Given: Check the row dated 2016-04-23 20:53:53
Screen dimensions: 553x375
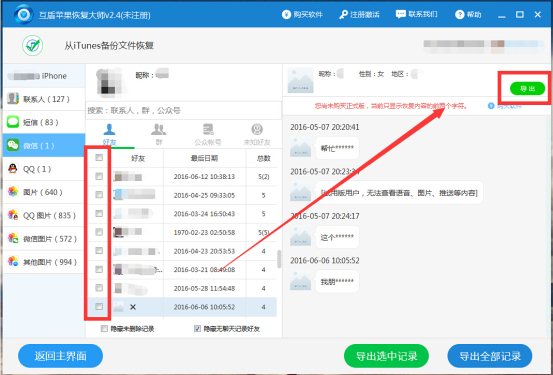Looking at the screenshot, I should click(99, 250).
